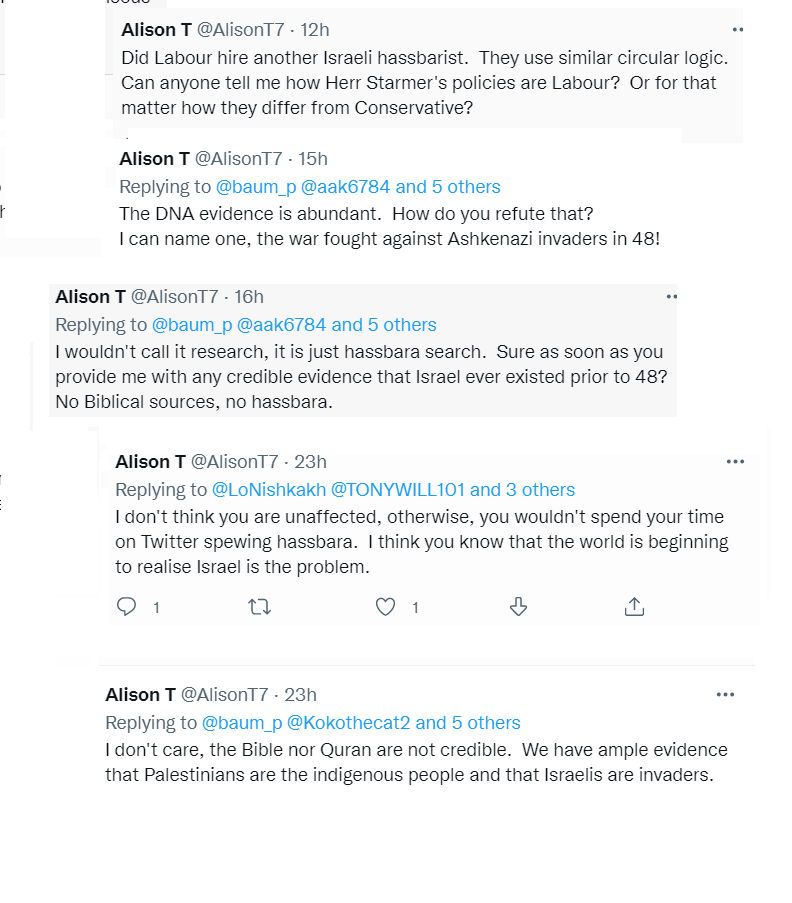Click @aak6784 in the 15h tweet
The height and width of the screenshot is (903, 792).
[x=345, y=187]
